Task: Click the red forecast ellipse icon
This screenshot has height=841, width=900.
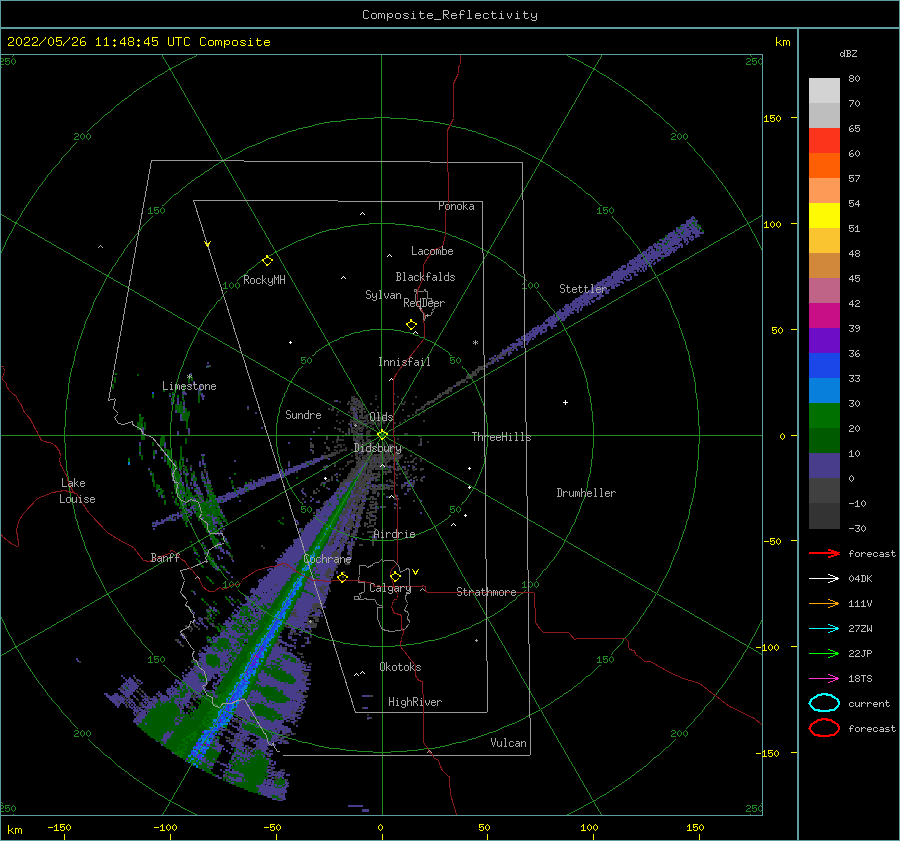Action: [824, 728]
